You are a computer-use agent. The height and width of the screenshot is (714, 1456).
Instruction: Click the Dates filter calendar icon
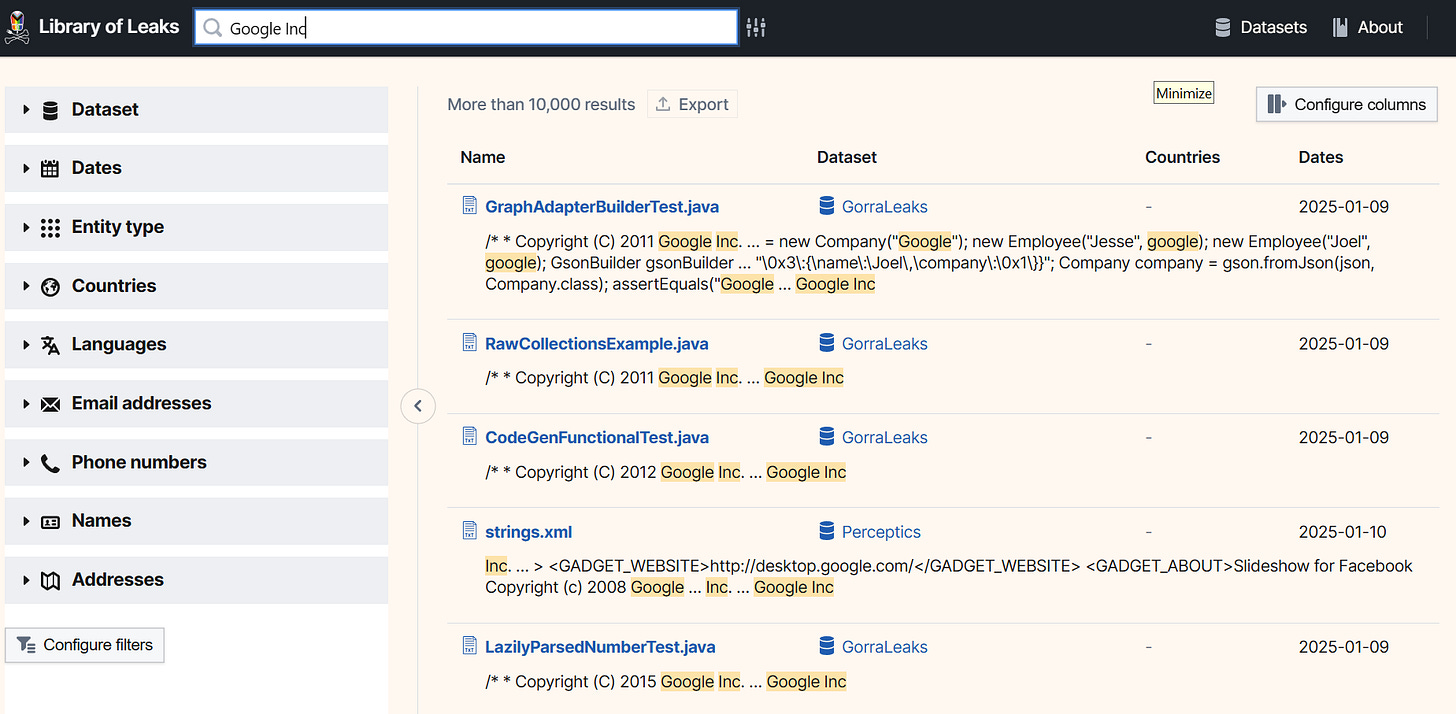tap(50, 169)
